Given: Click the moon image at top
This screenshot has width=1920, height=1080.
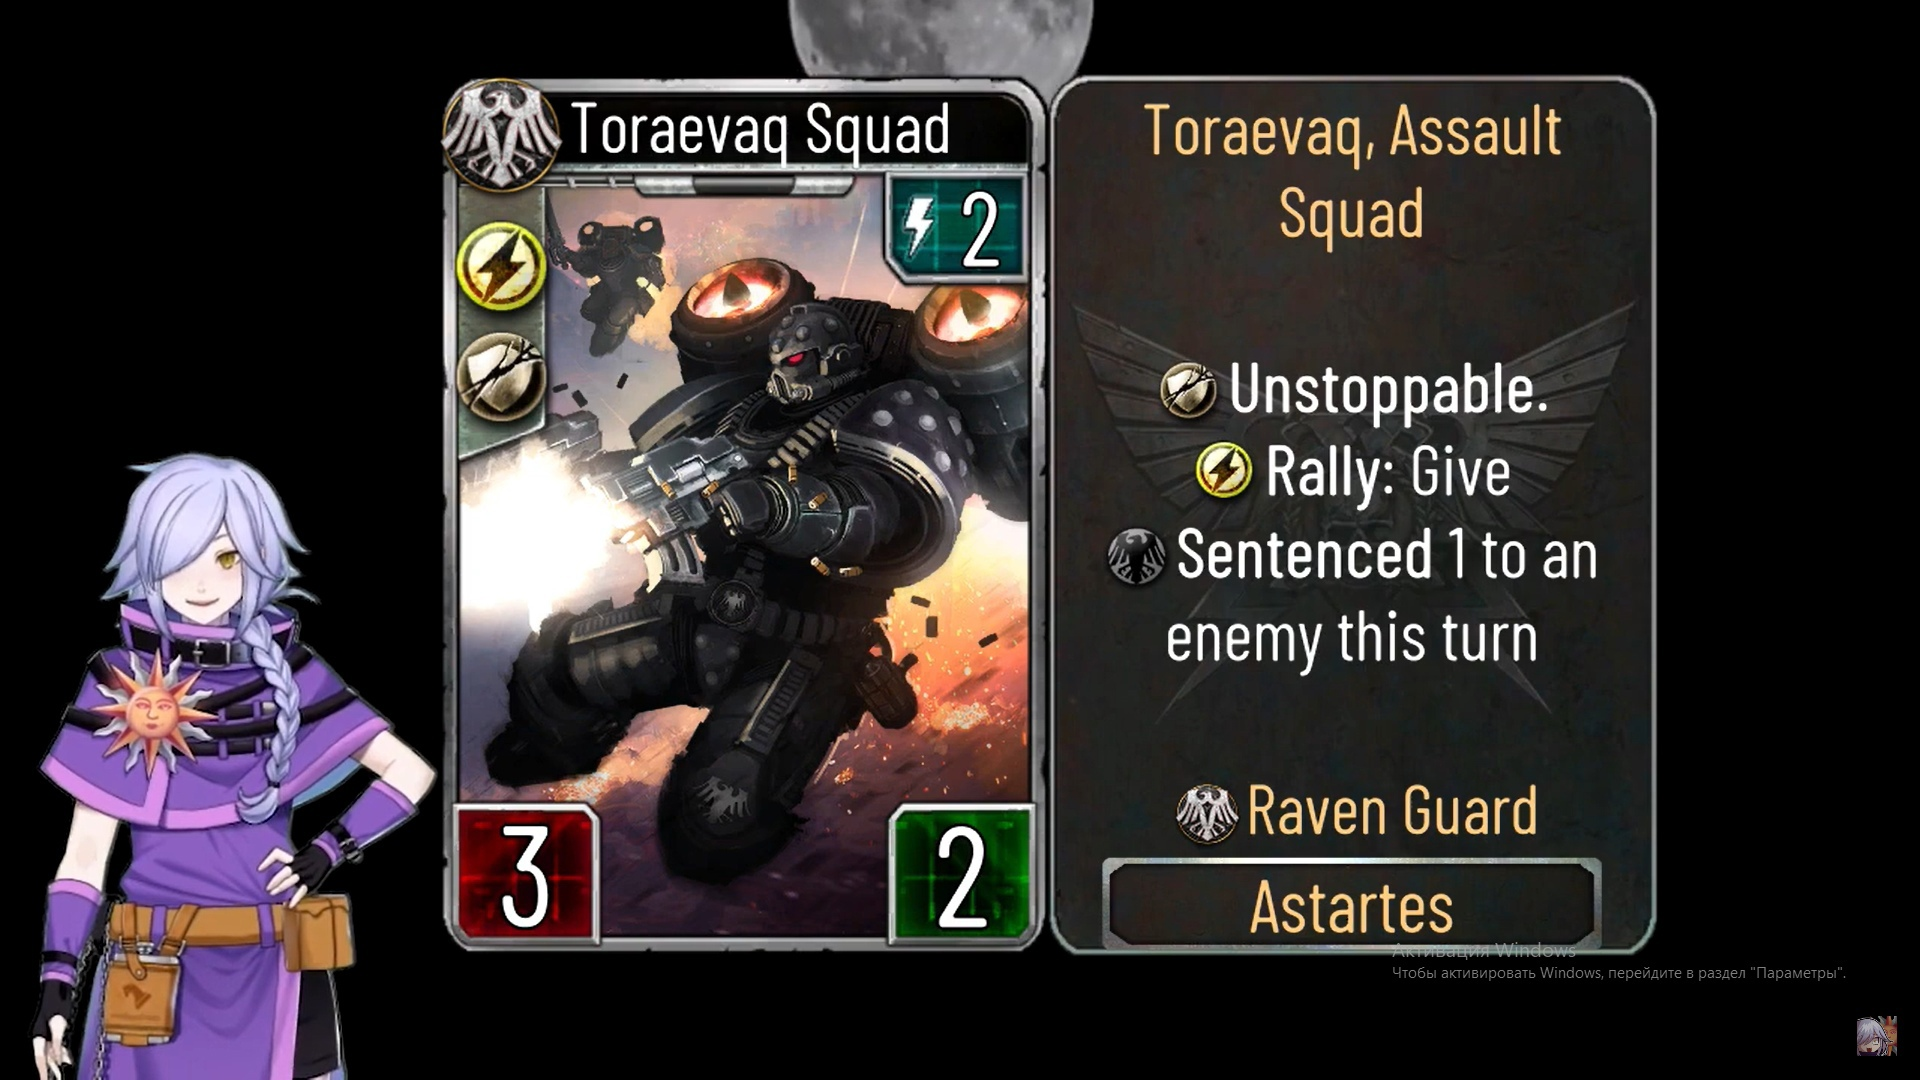Looking at the screenshot, I should coord(940,37).
